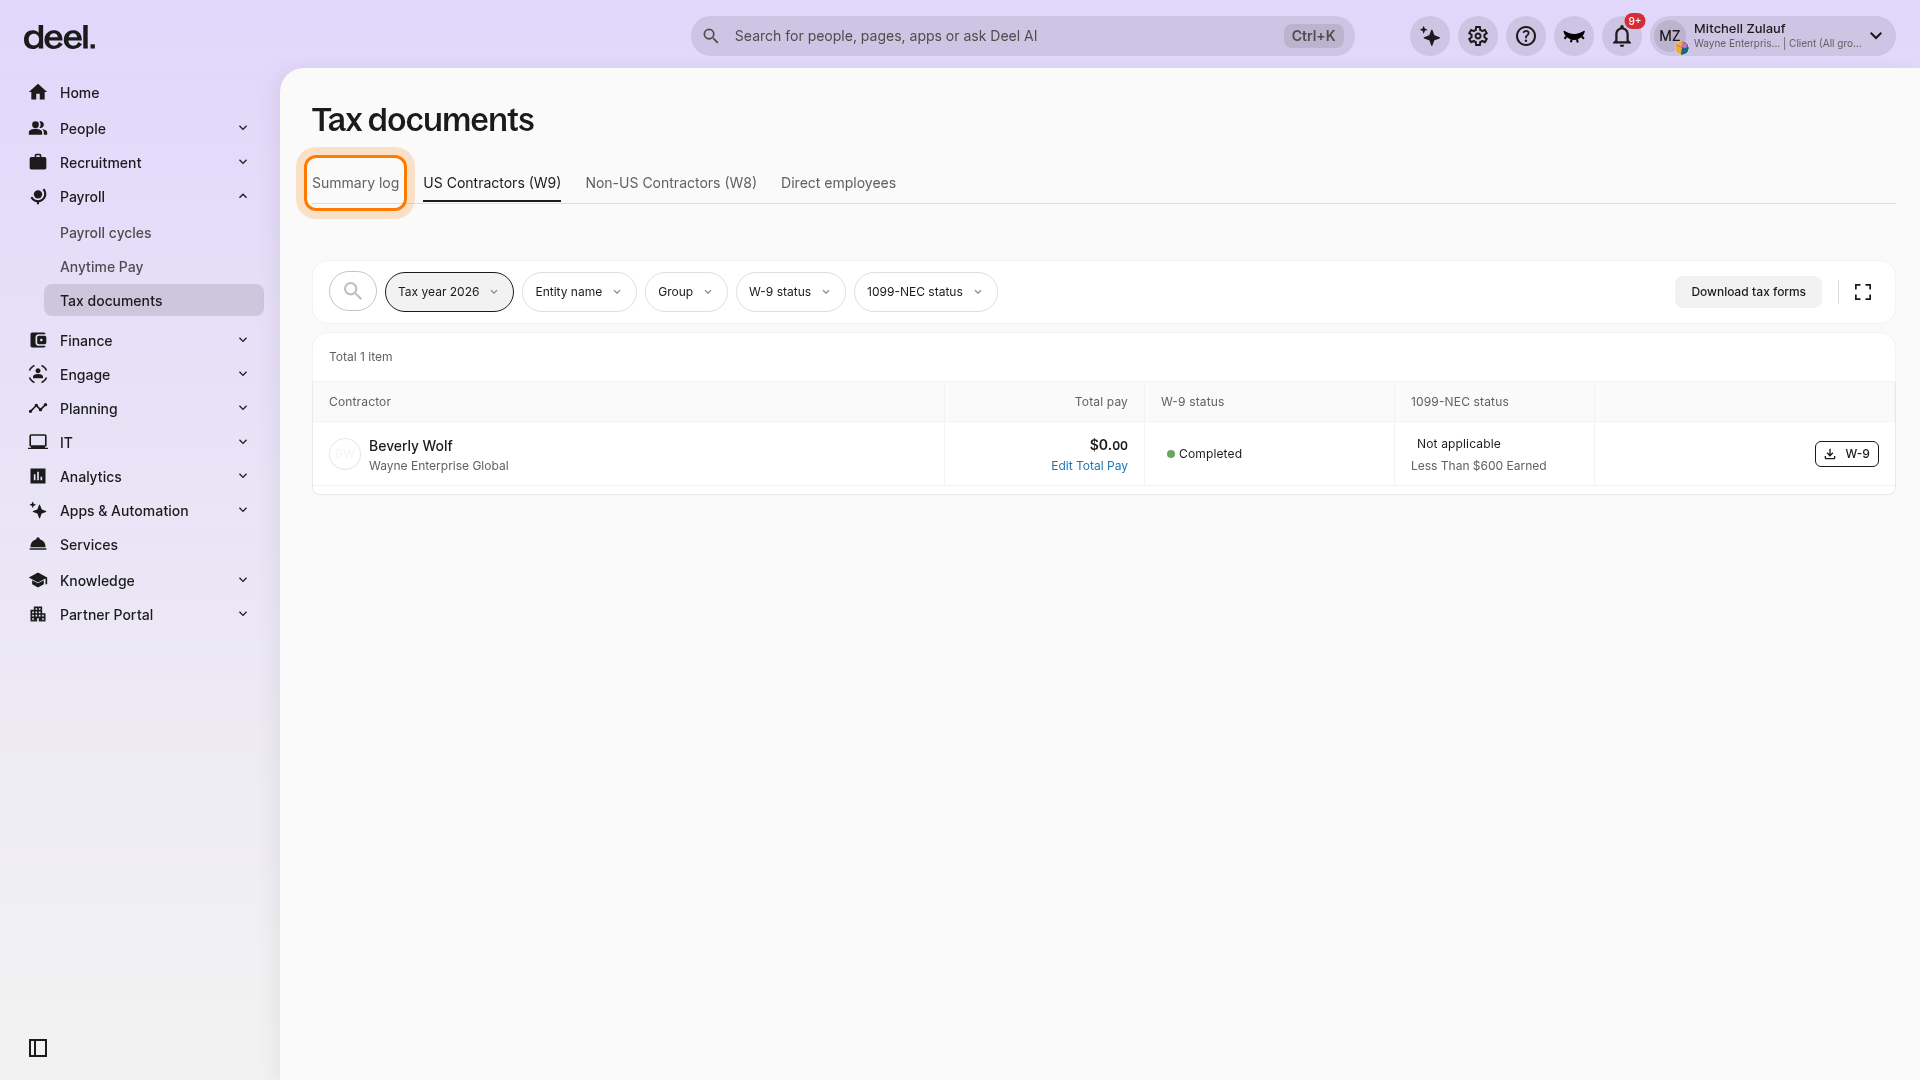This screenshot has height=1080, width=1920.
Task: Open the Services sidebar item
Action: click(x=89, y=545)
